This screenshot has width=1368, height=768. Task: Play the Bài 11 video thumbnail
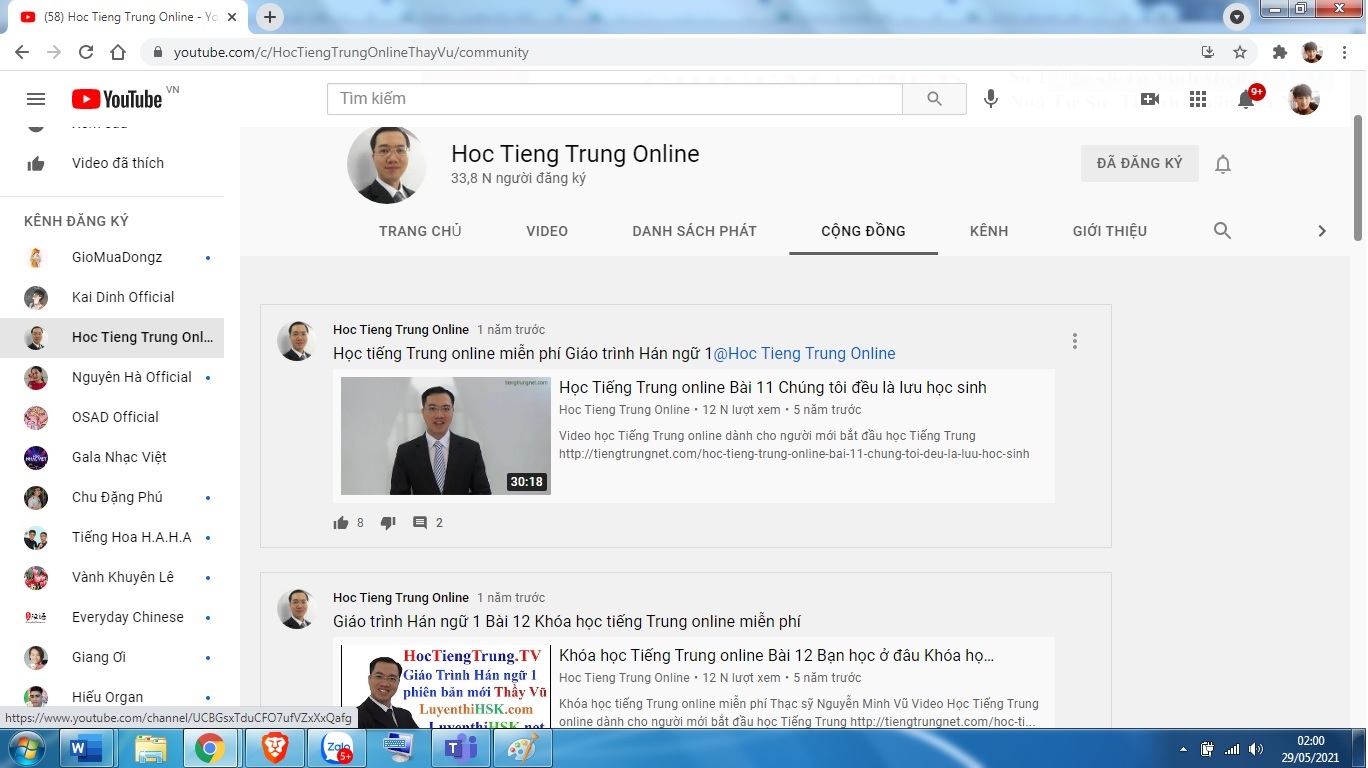pyautogui.click(x=446, y=436)
